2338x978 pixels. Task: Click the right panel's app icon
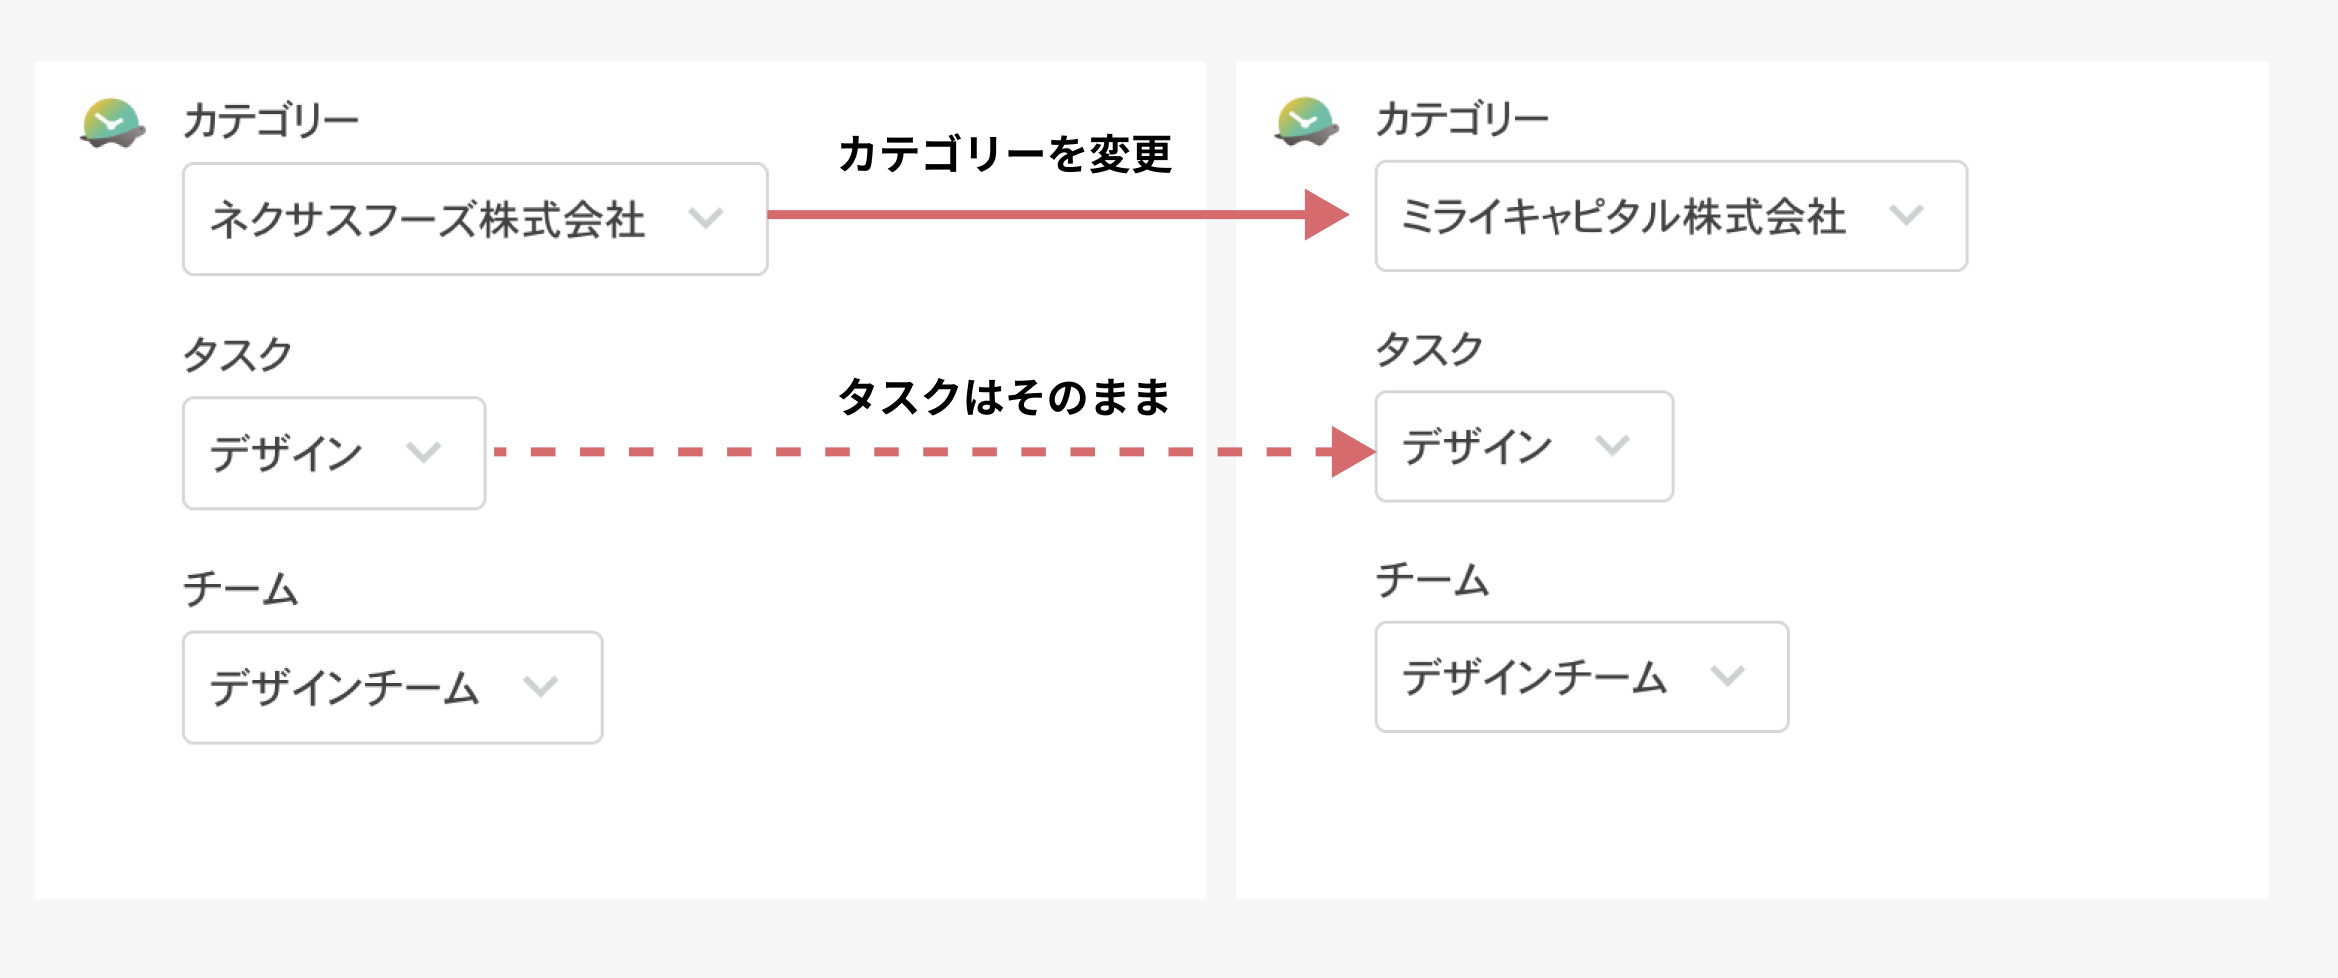click(x=1306, y=123)
